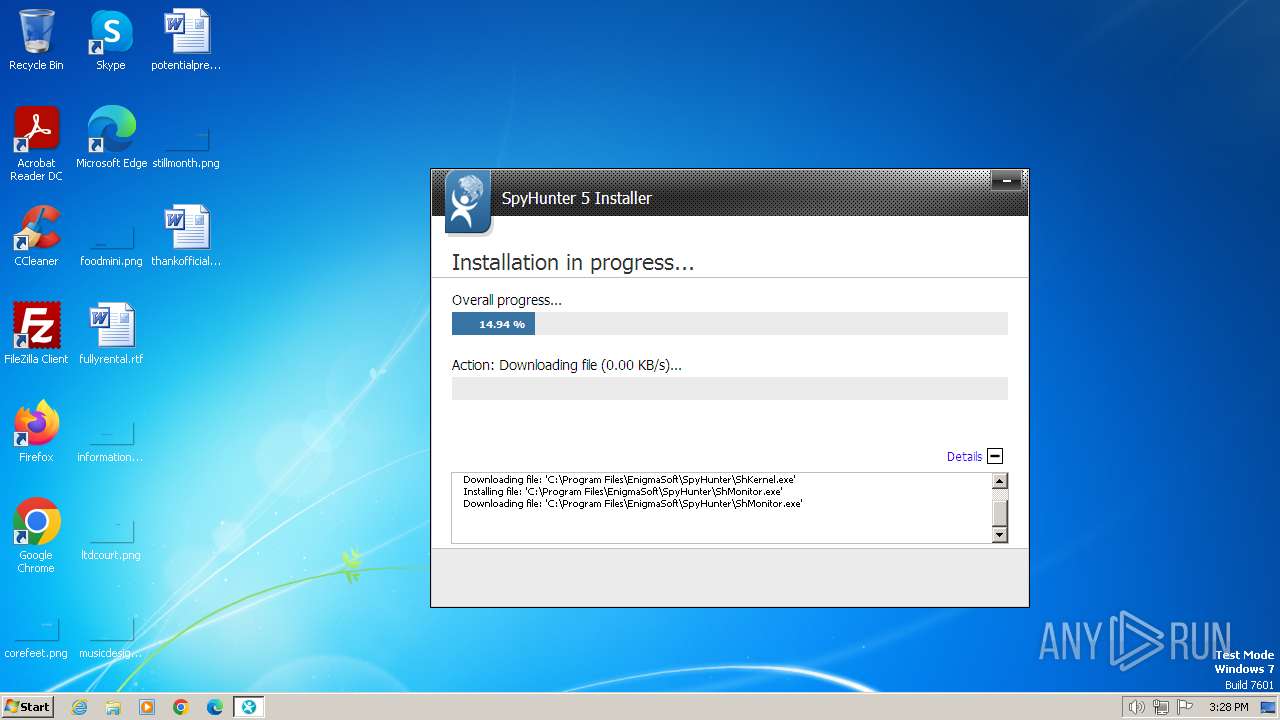Image resolution: width=1280 pixels, height=720 pixels.
Task: Open Chrome from the taskbar
Action: point(181,707)
